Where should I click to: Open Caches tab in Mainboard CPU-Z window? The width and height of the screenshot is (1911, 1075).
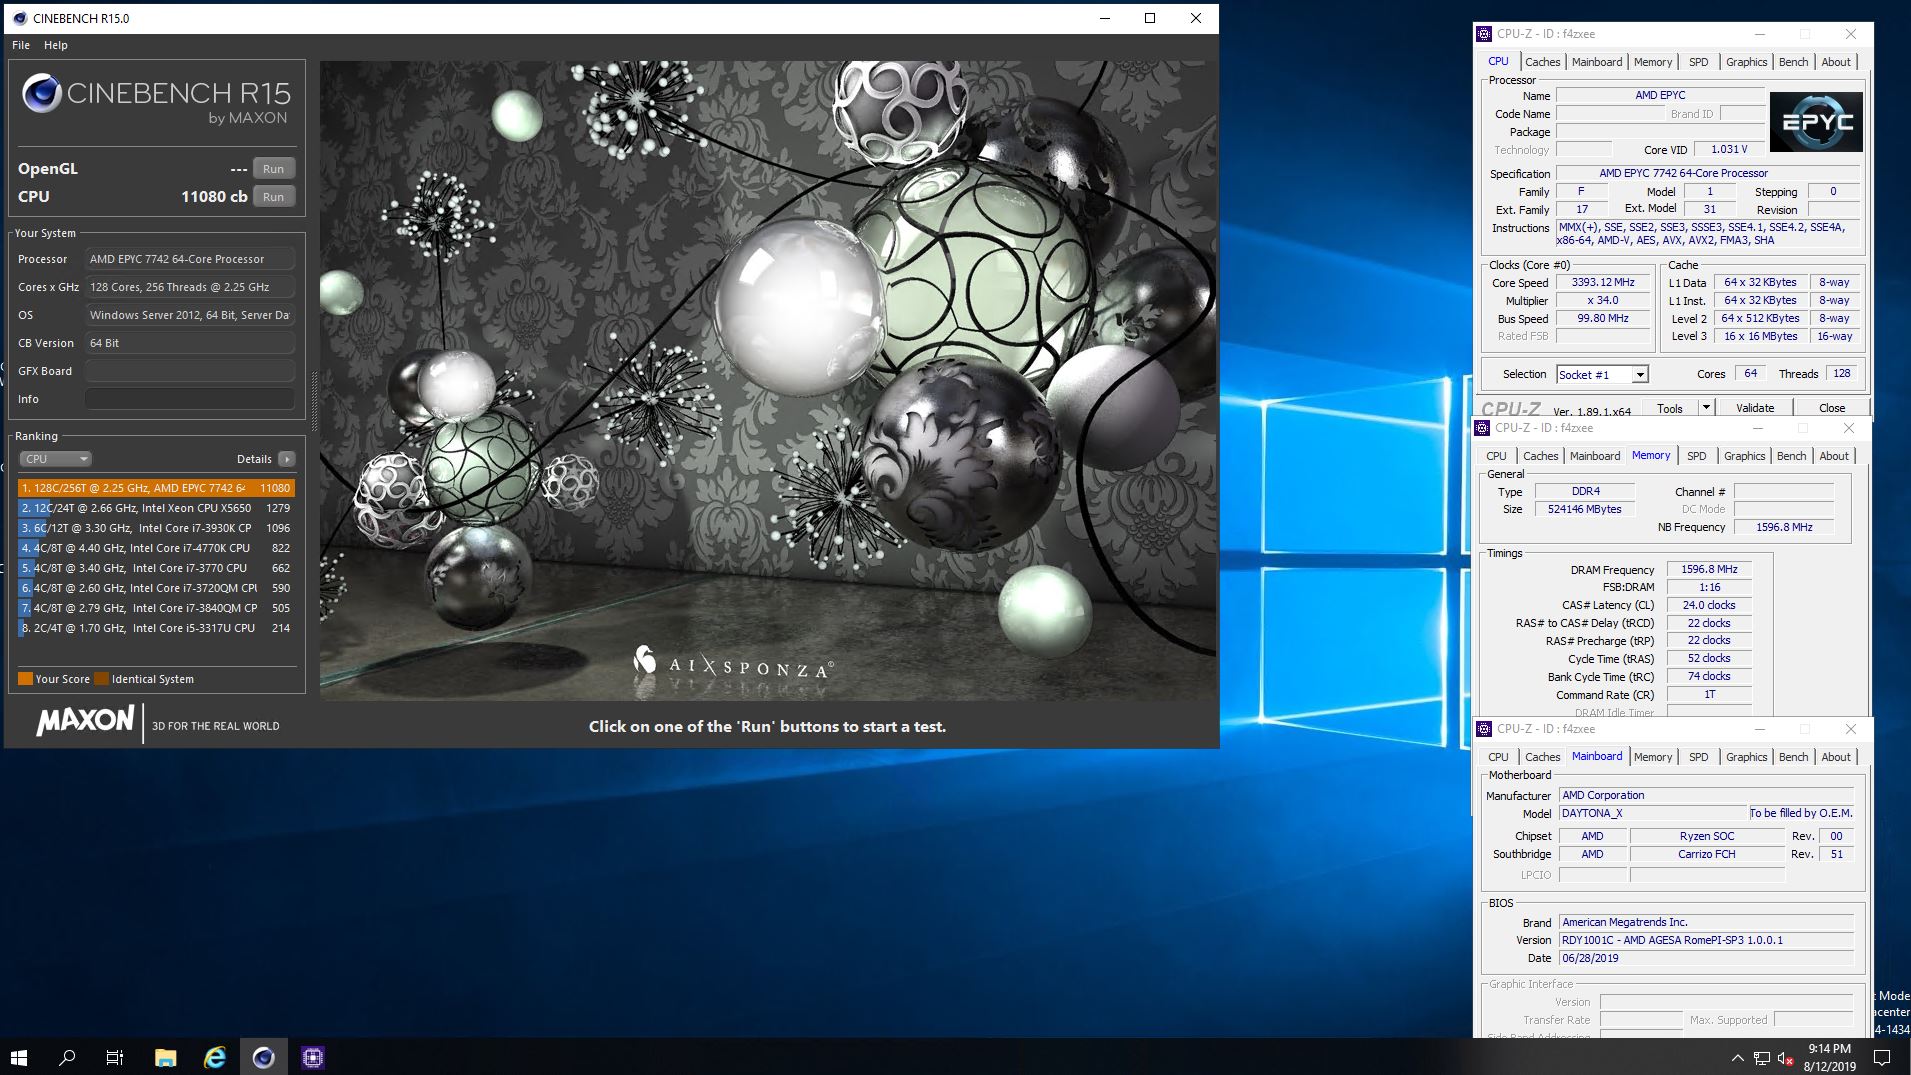(x=1542, y=757)
